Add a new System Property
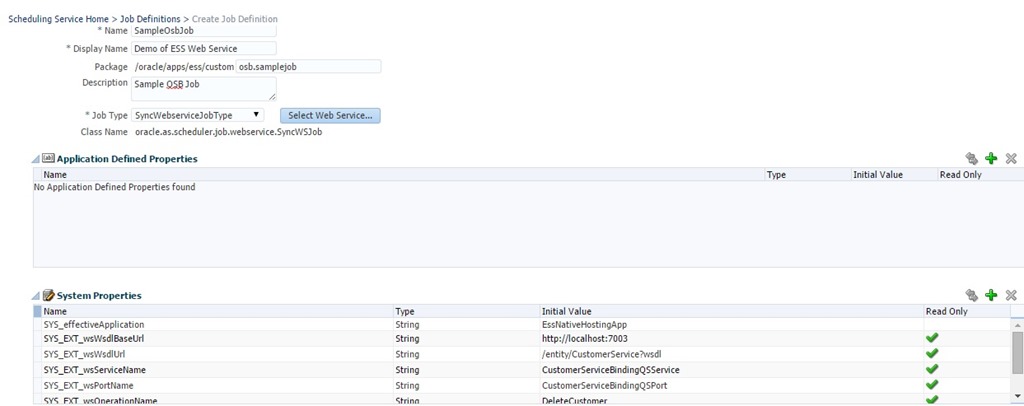The height and width of the screenshot is (406, 1024). [991, 295]
